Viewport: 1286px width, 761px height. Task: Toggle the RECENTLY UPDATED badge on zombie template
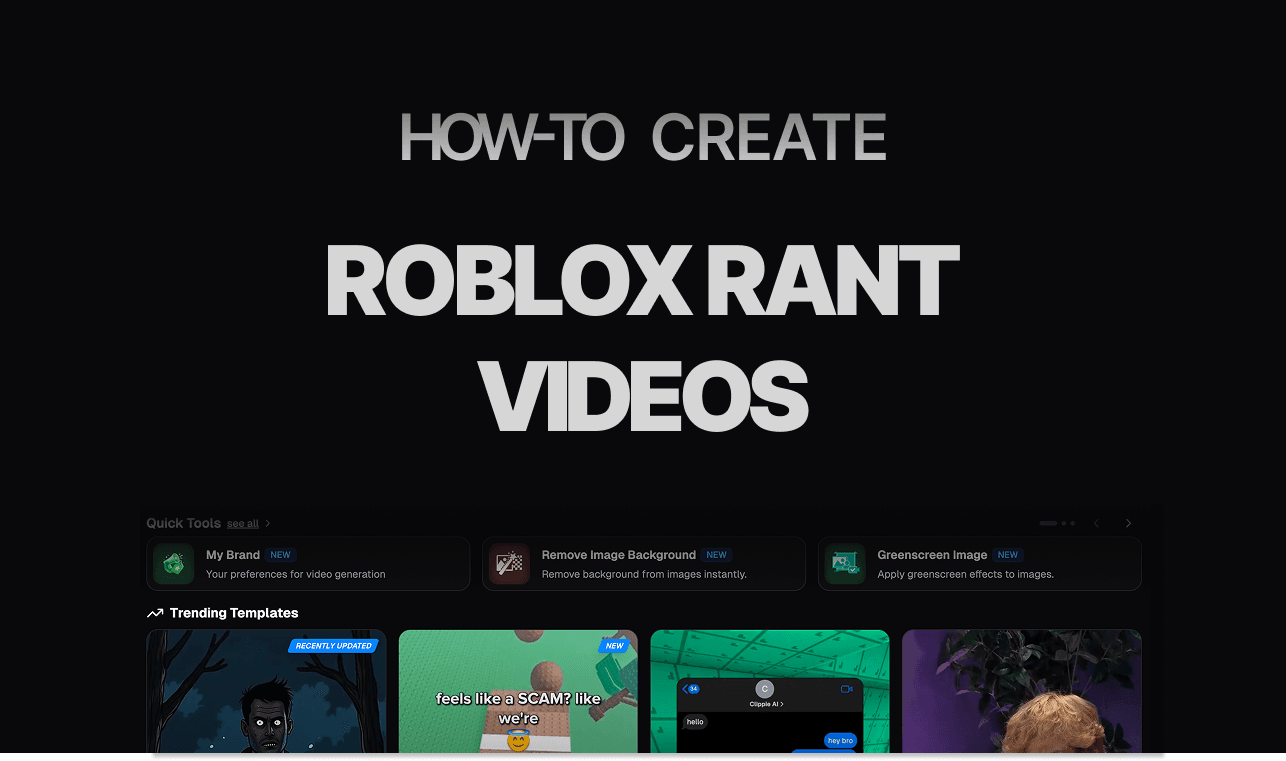(x=333, y=646)
